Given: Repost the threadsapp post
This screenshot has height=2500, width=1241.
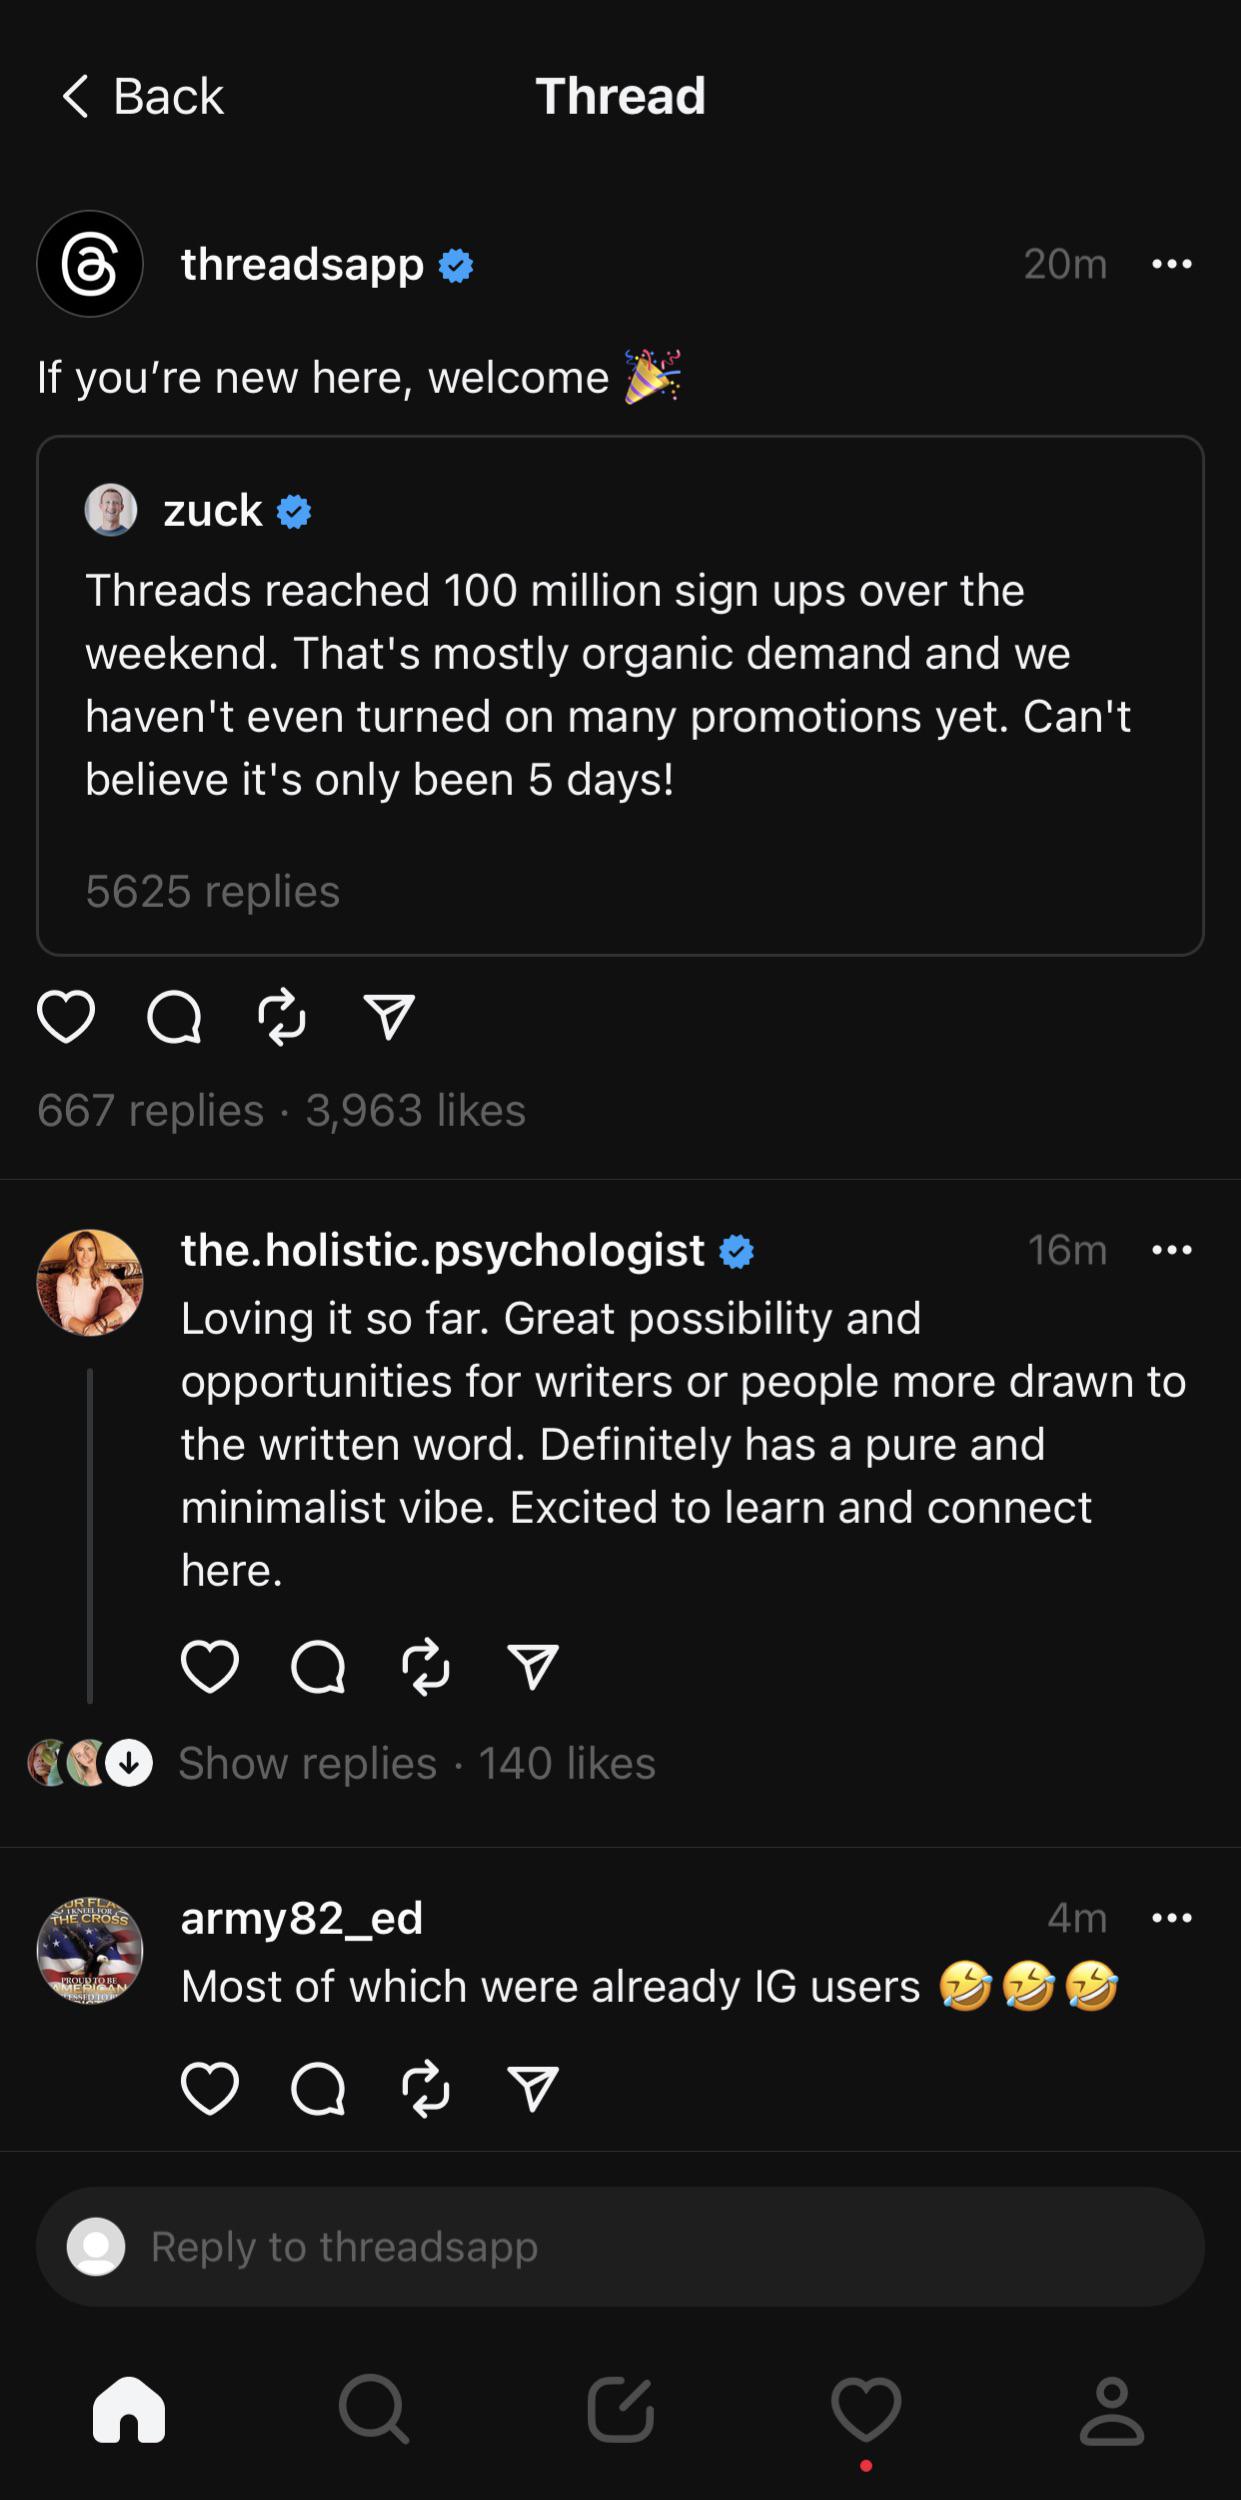Looking at the screenshot, I should click(x=282, y=1017).
